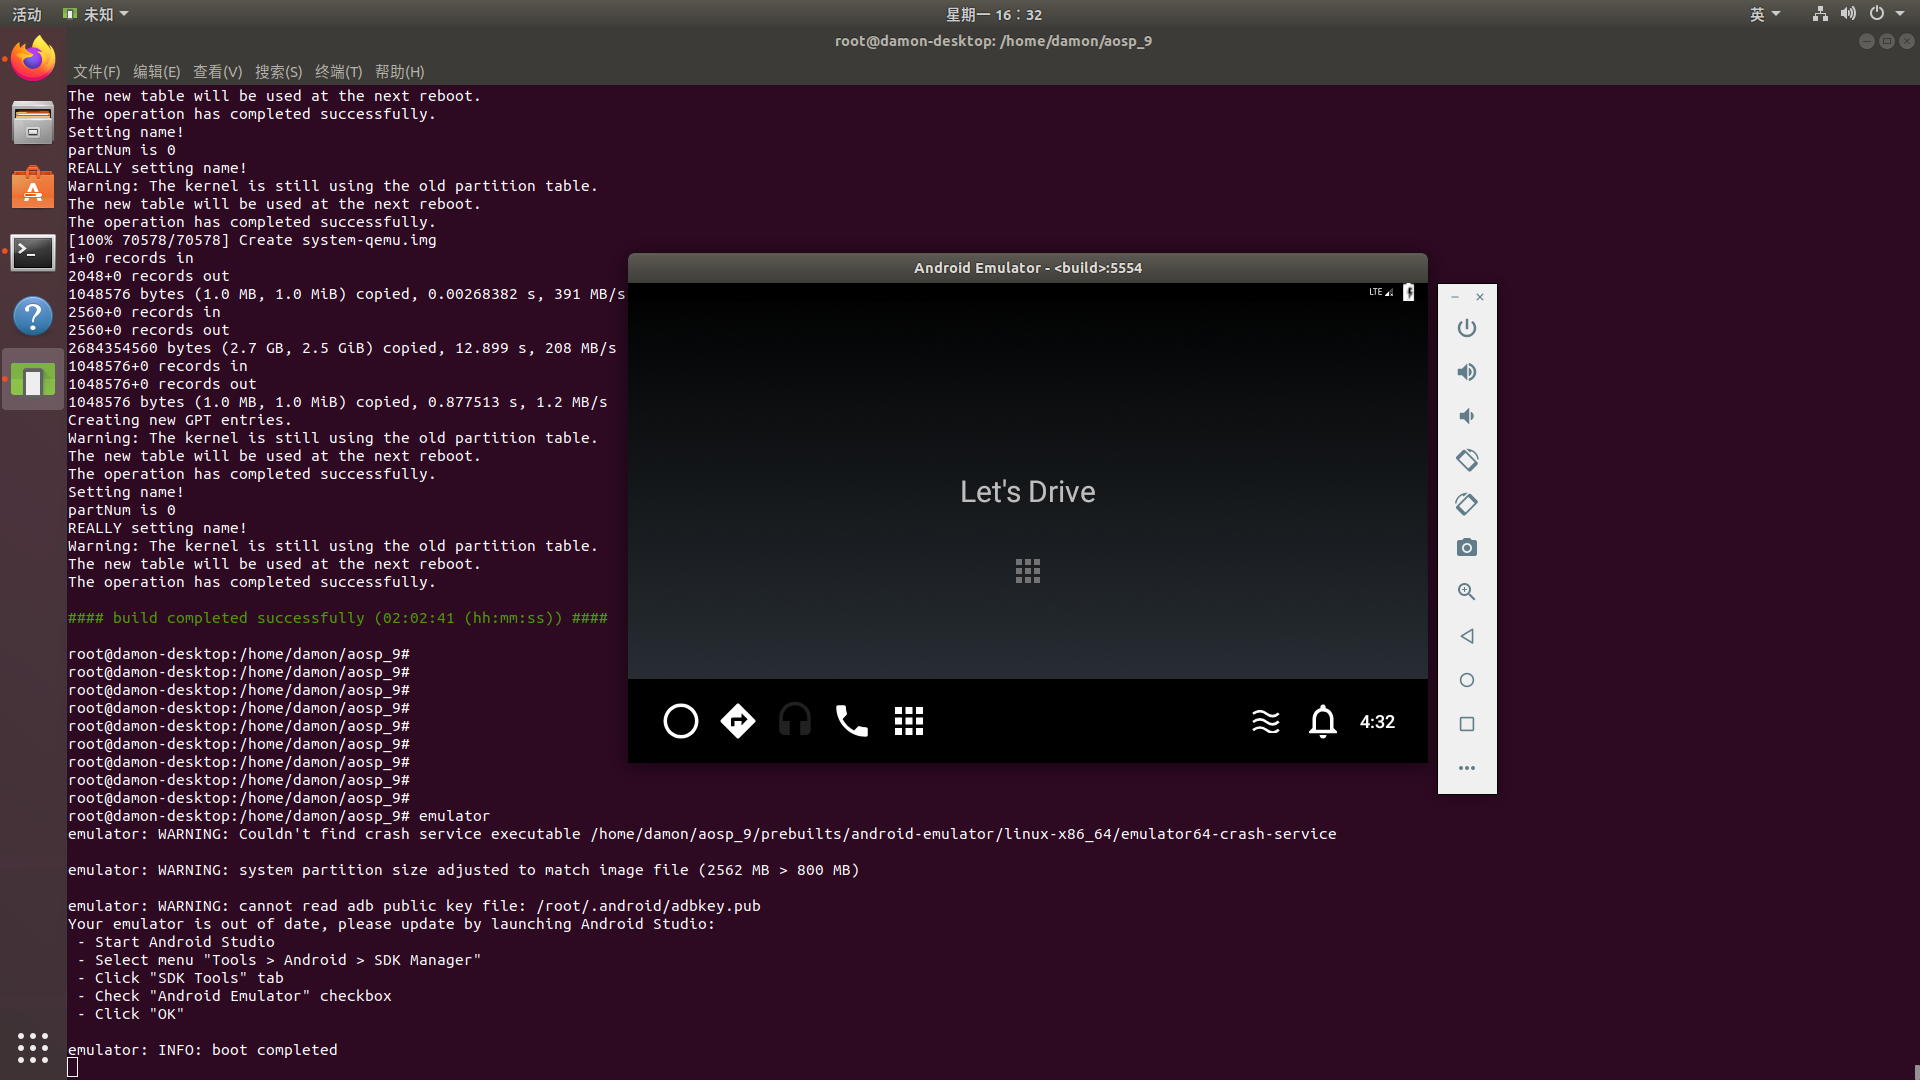Open 文件(F) menu in terminal
The image size is (1920, 1080).
tap(96, 72)
